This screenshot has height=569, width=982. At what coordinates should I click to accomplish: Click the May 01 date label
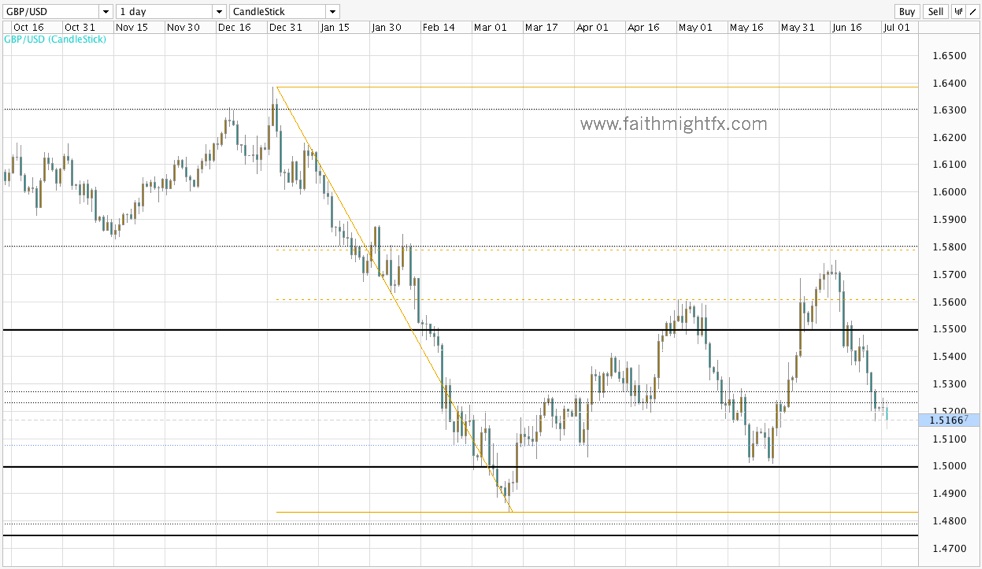pos(695,28)
